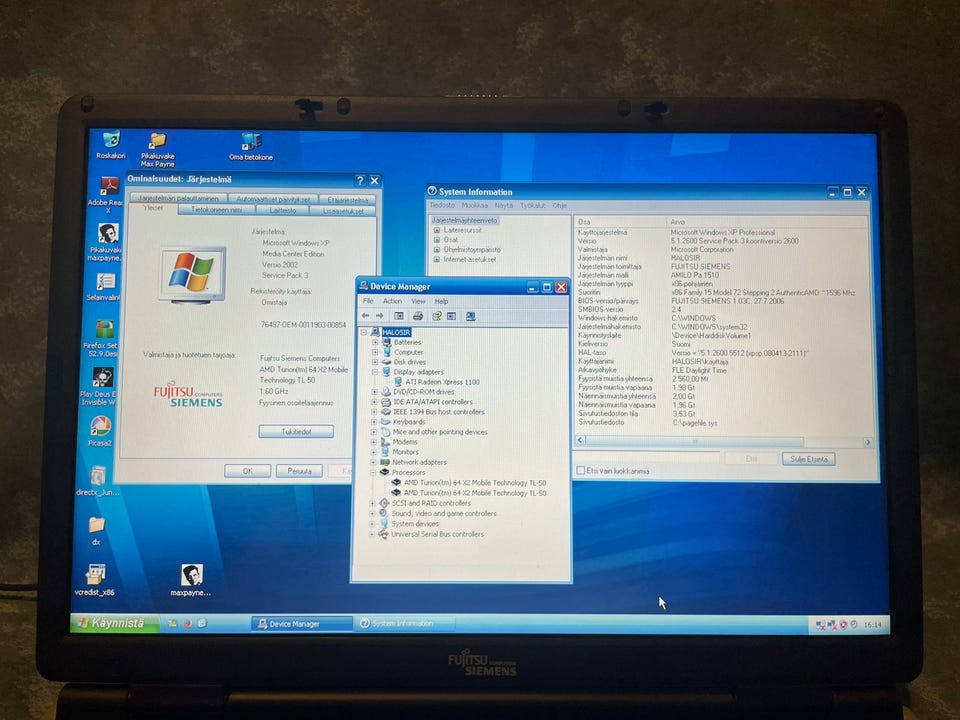960x720 pixels.
Task: Select the first AMD Turion 64 X2 processor entry
Action: pos(469,483)
